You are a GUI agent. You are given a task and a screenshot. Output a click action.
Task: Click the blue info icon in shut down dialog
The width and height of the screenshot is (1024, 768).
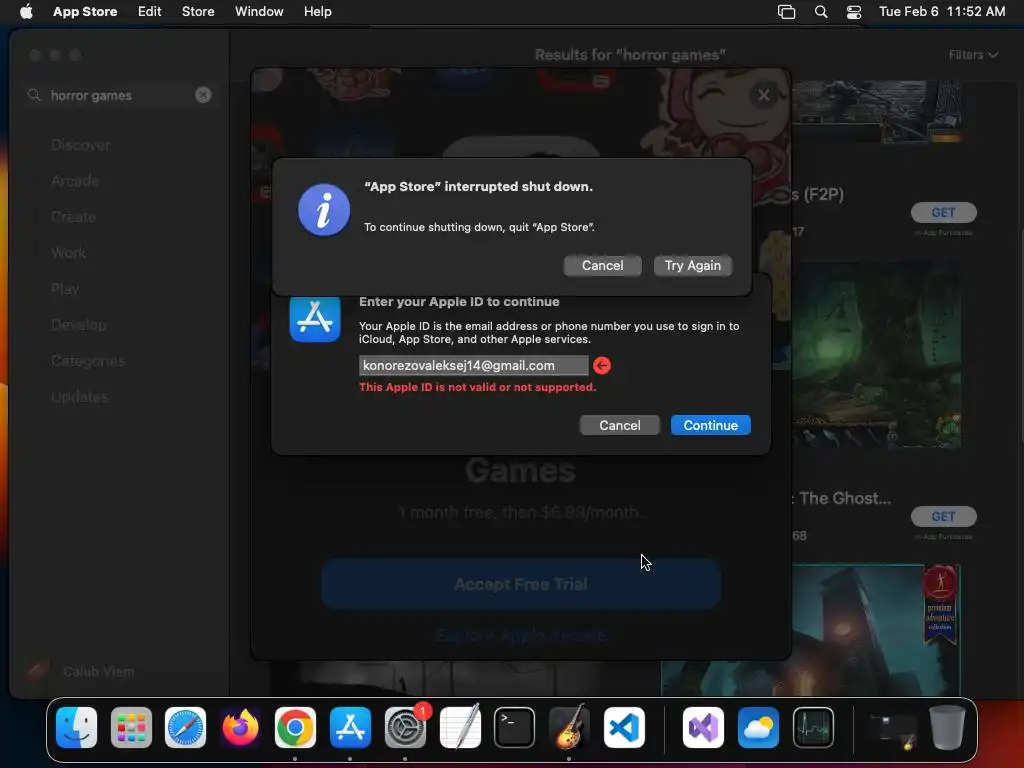tap(324, 210)
